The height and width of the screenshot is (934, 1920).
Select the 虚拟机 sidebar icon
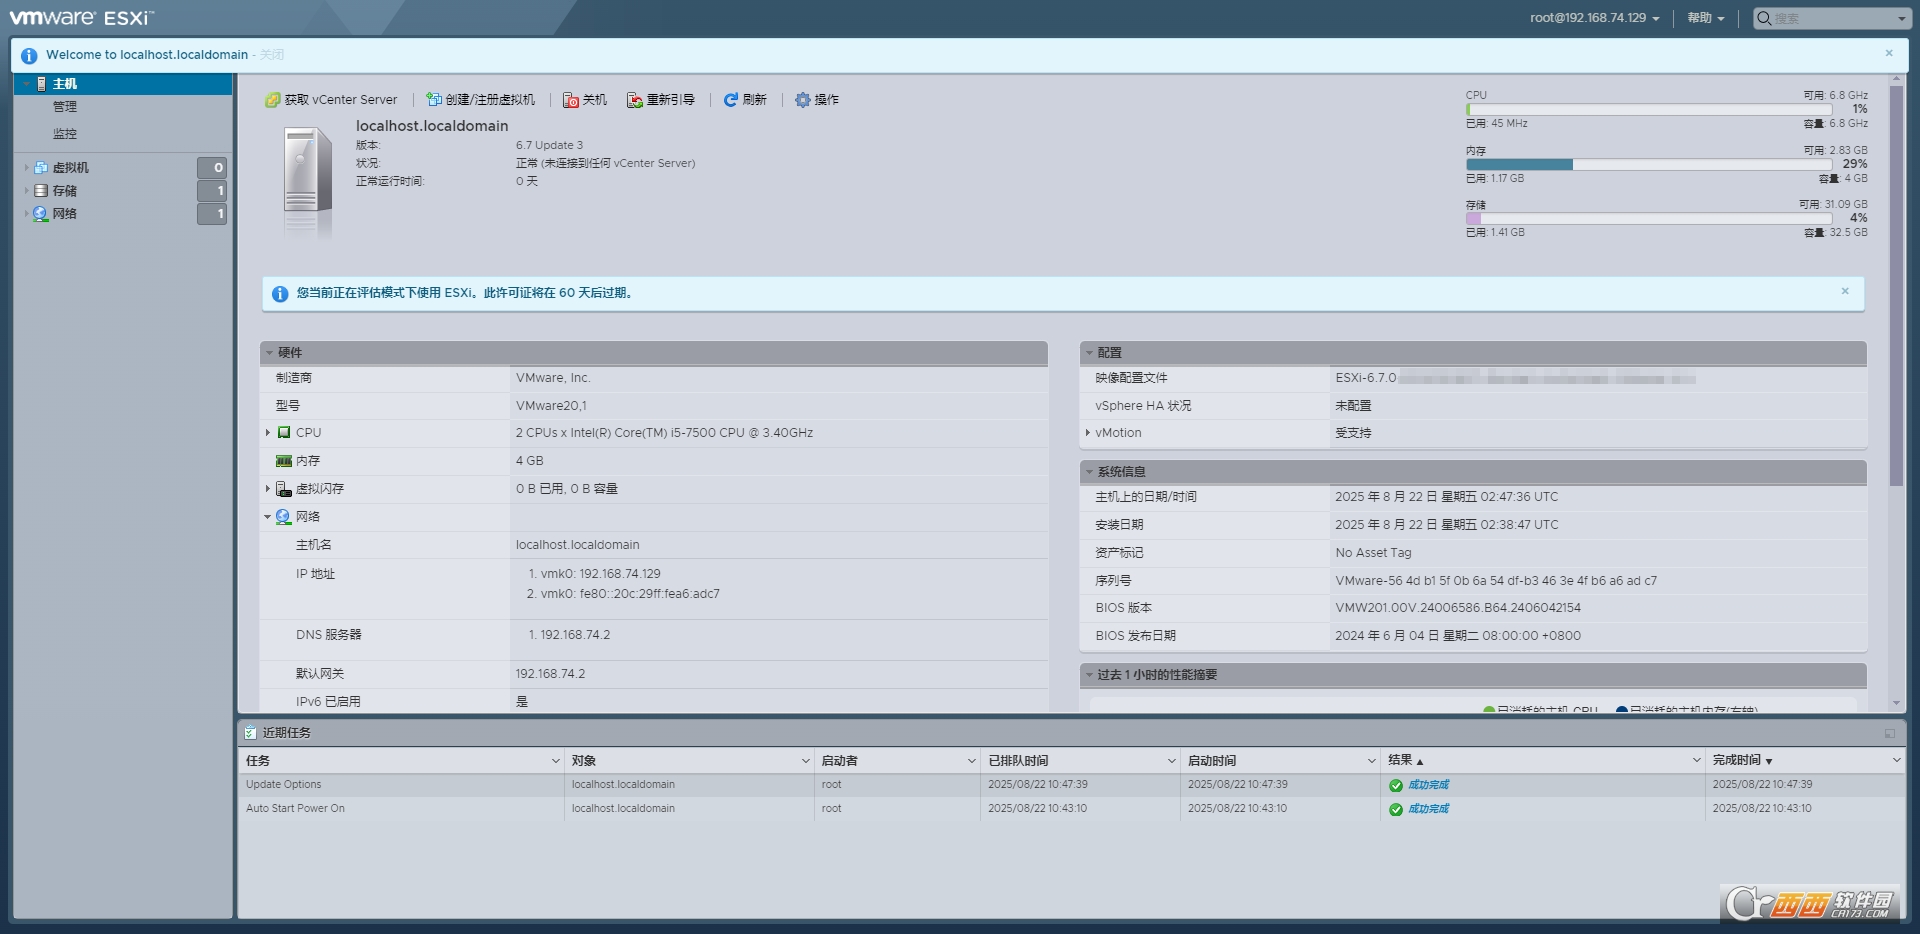[40, 167]
